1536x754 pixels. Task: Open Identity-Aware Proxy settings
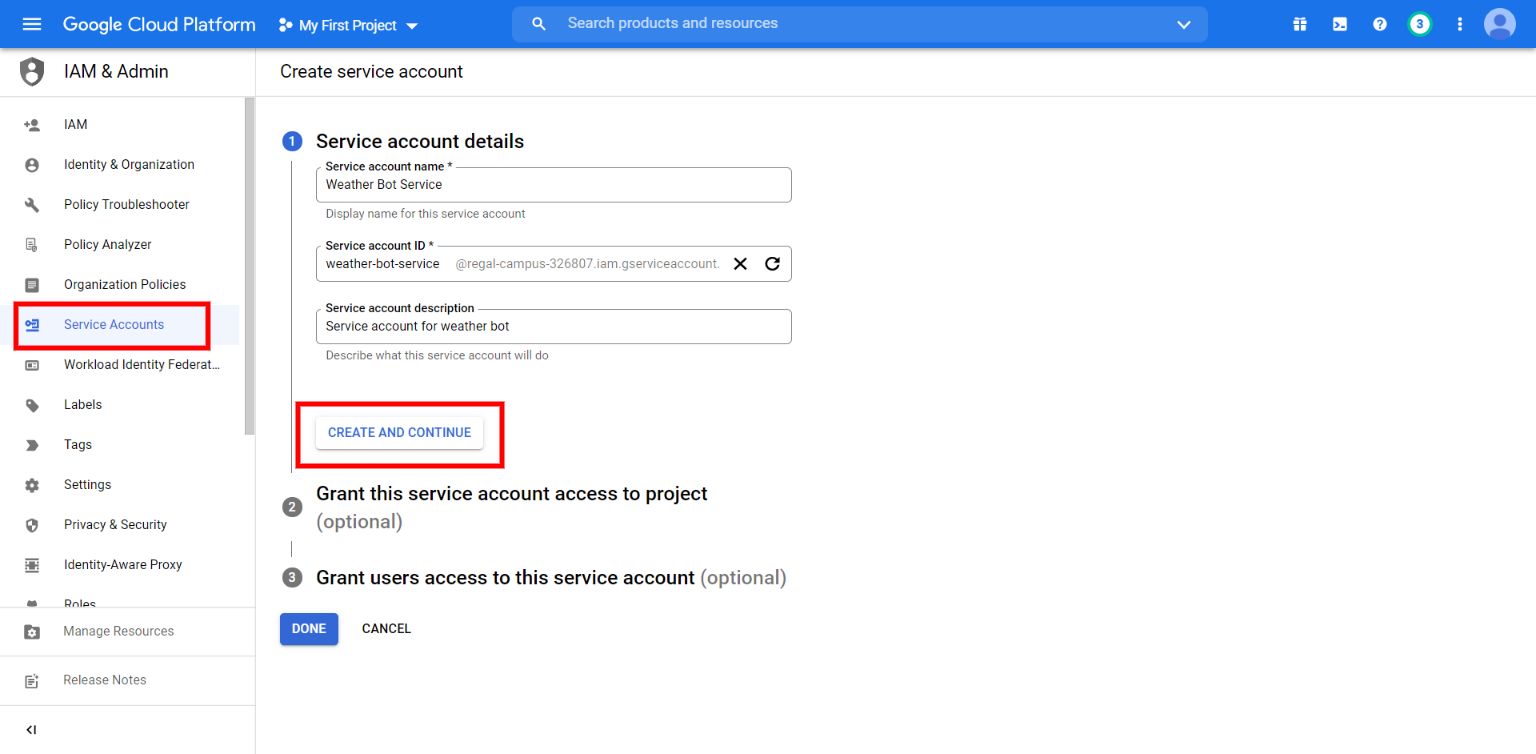pyautogui.click(x=122, y=564)
